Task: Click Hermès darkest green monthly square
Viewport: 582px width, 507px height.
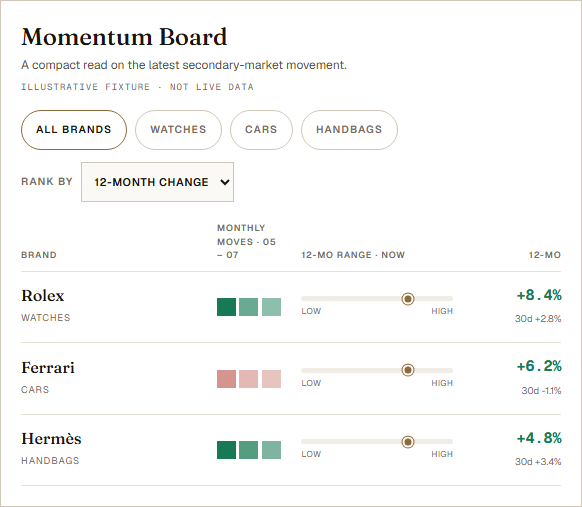Action: [226, 450]
